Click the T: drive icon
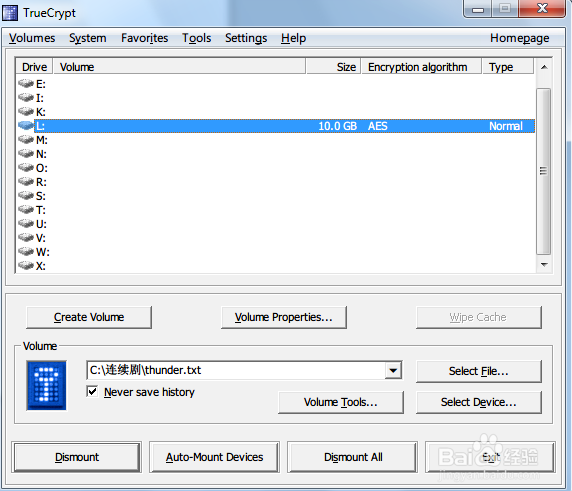 coord(26,209)
